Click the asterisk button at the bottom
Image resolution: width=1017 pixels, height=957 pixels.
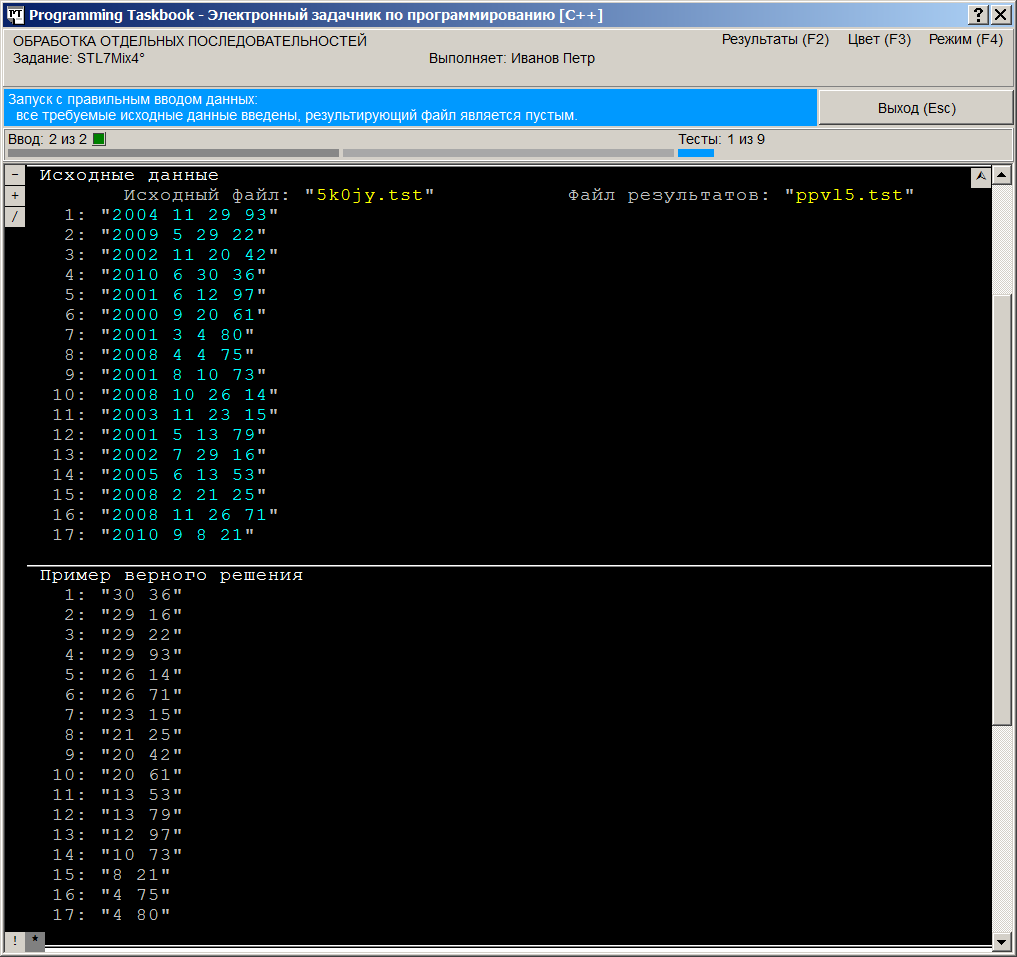point(35,940)
